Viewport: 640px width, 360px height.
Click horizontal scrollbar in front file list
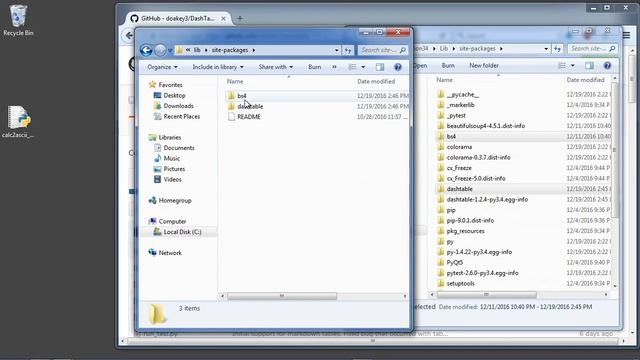click(282, 296)
